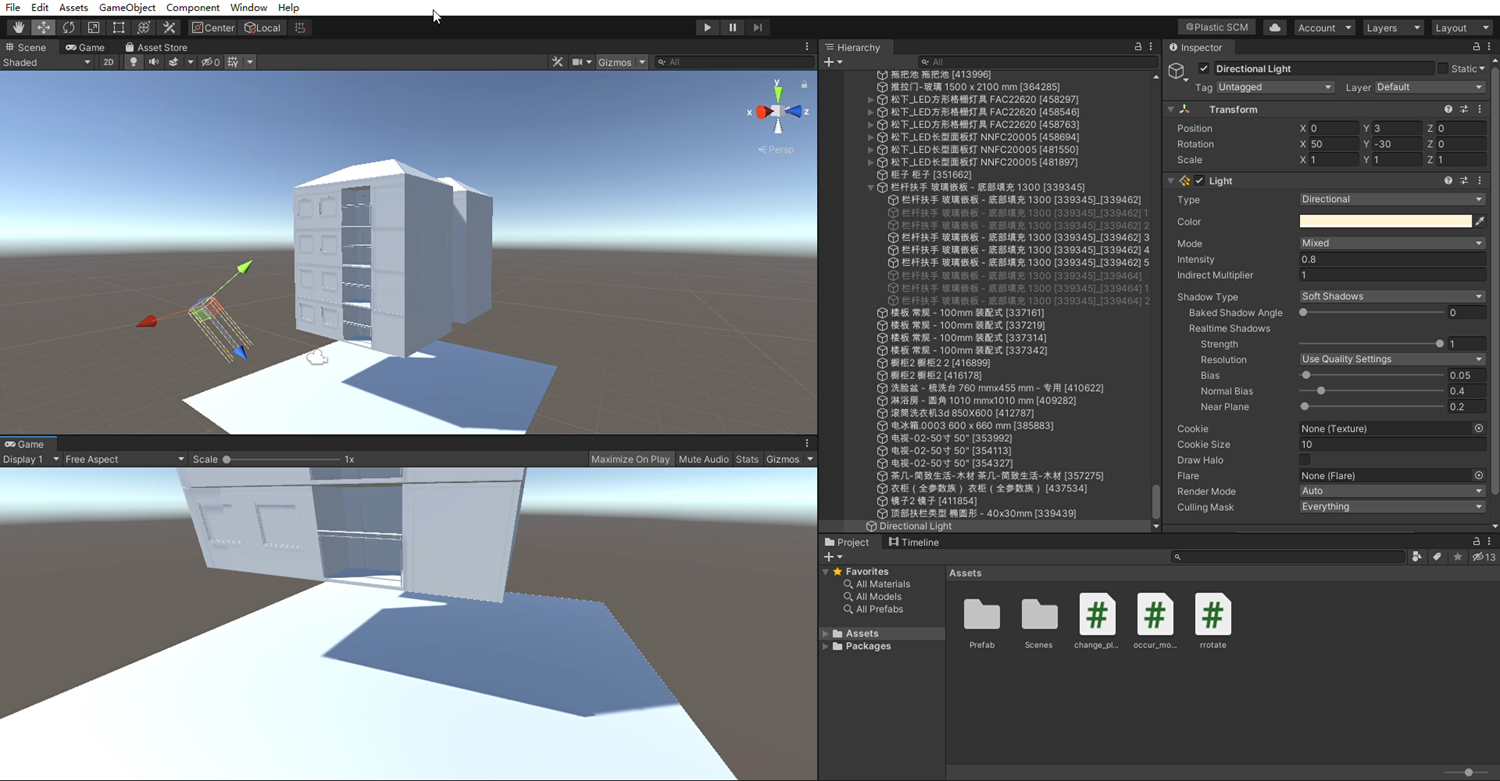Click Maximize On Play button

(630, 459)
